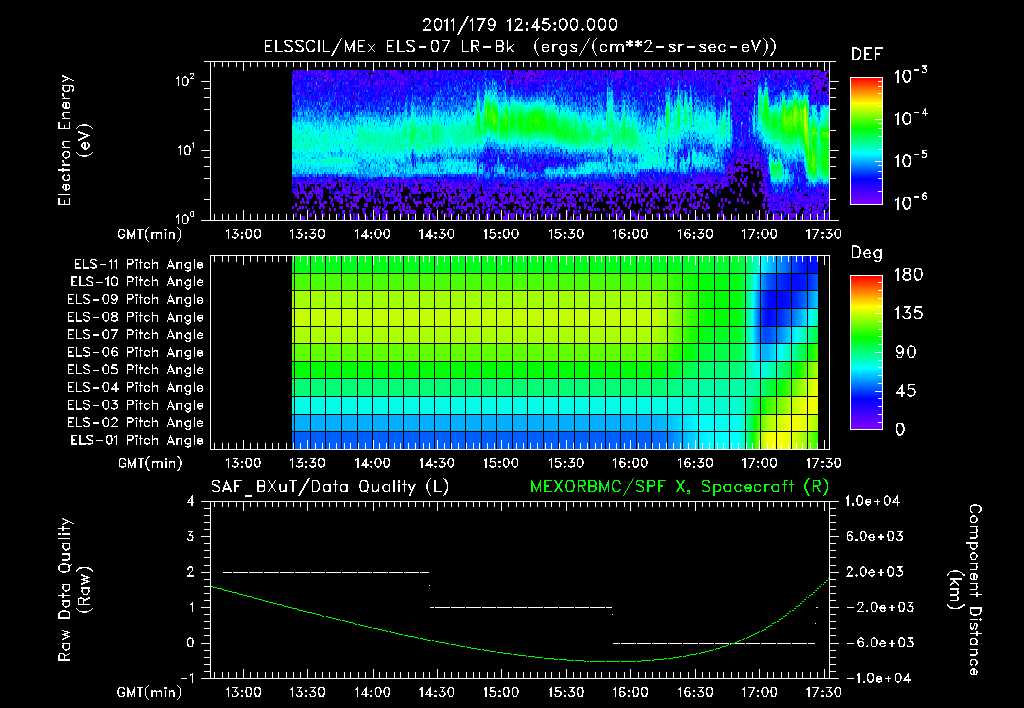Select the ELS-08 Pitch Angle row label
This screenshot has width=1024, height=708.
(x=136, y=317)
